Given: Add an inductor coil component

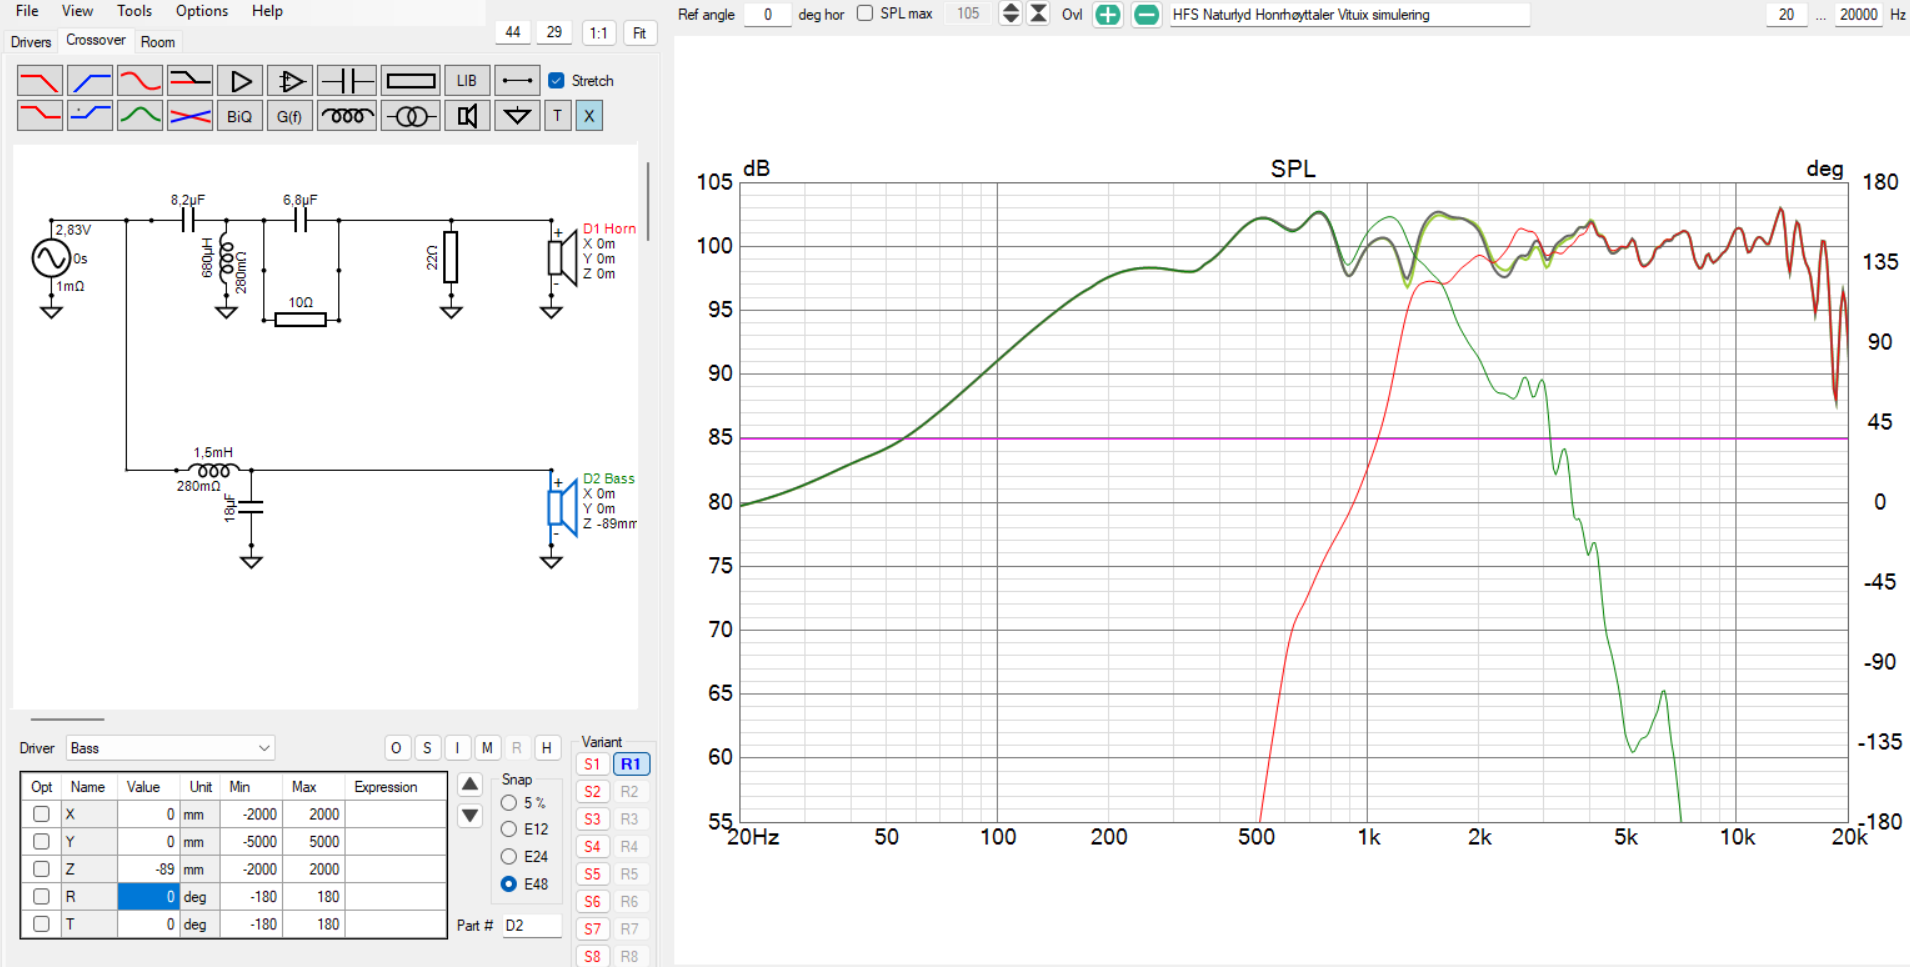Looking at the screenshot, I should click(x=346, y=116).
